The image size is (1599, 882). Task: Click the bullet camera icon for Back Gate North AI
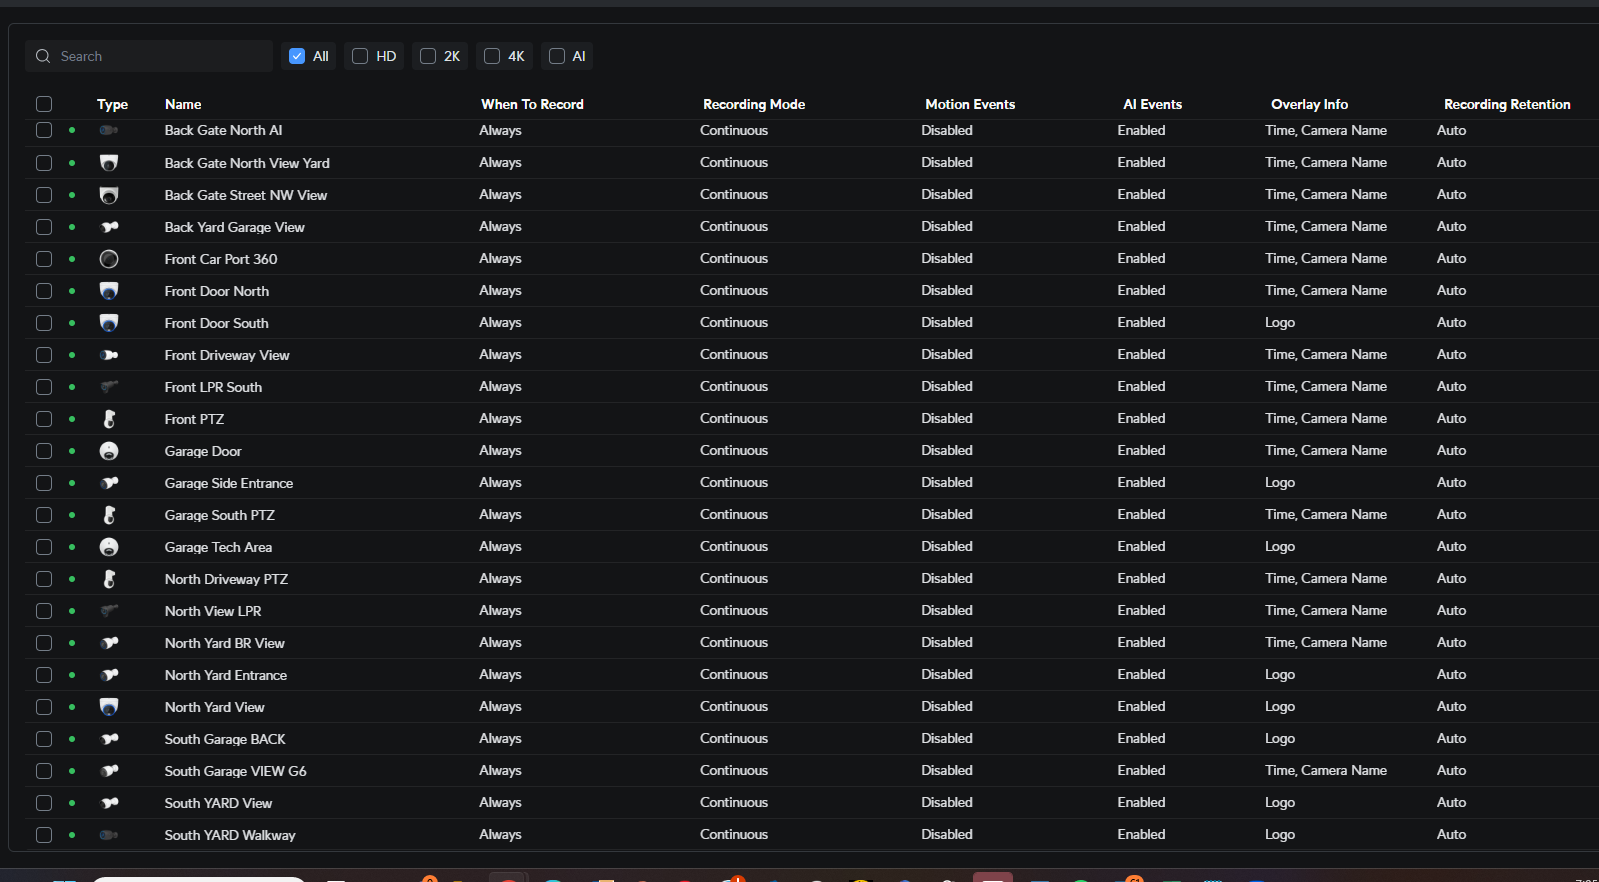[109, 131]
